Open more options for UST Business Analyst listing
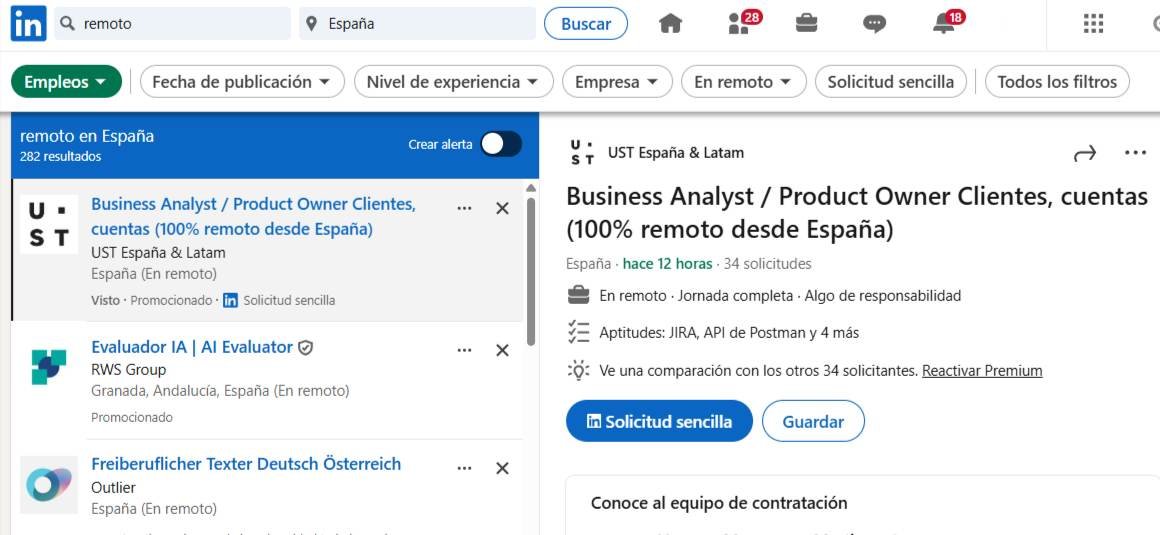This screenshot has height=535, width=1160. pyautogui.click(x=465, y=209)
